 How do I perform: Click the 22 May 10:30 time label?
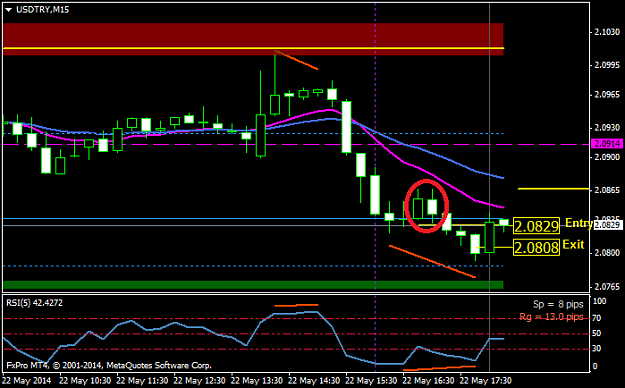(85, 380)
